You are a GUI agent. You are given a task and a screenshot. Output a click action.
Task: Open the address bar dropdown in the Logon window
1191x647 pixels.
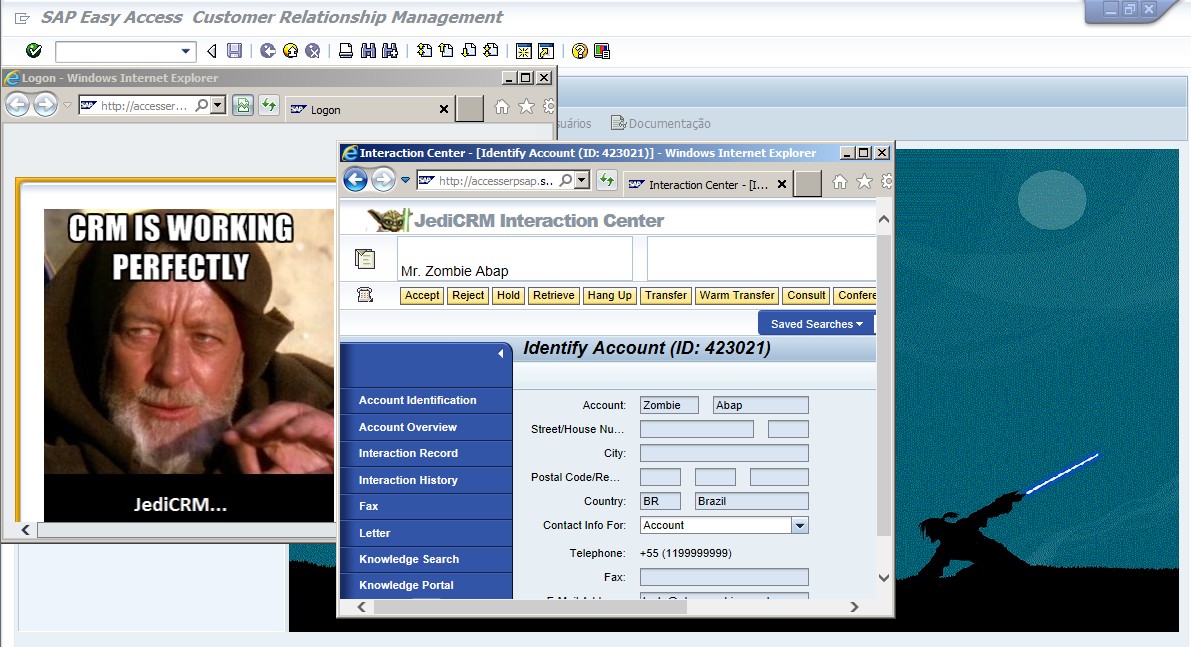(x=218, y=106)
